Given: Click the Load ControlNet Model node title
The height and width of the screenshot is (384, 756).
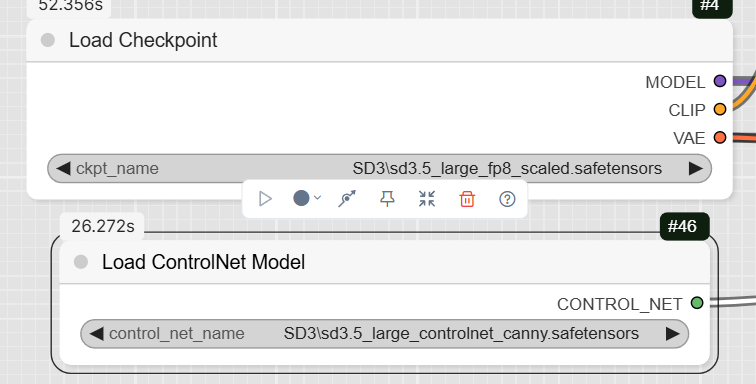Looking at the screenshot, I should (x=203, y=262).
